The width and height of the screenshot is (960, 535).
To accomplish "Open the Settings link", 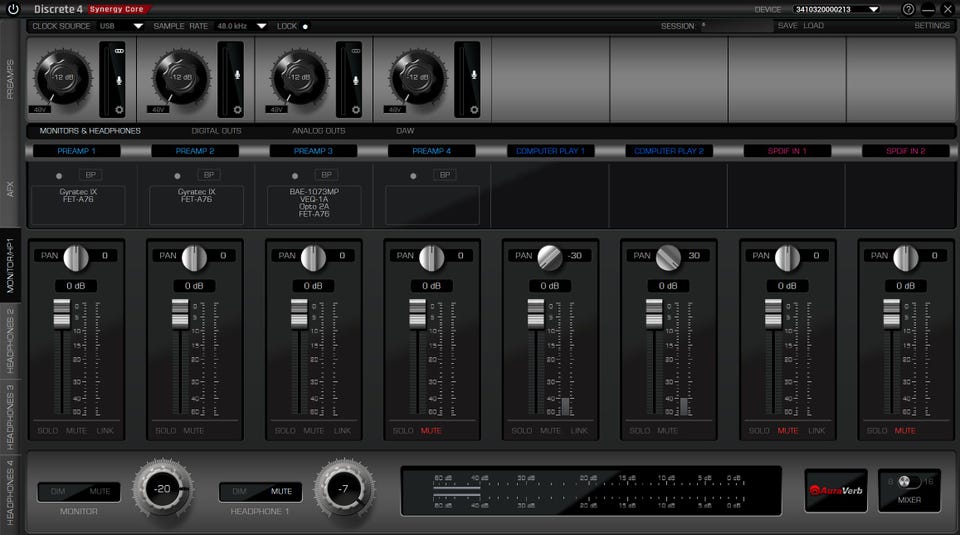I will pyautogui.click(x=931, y=26).
